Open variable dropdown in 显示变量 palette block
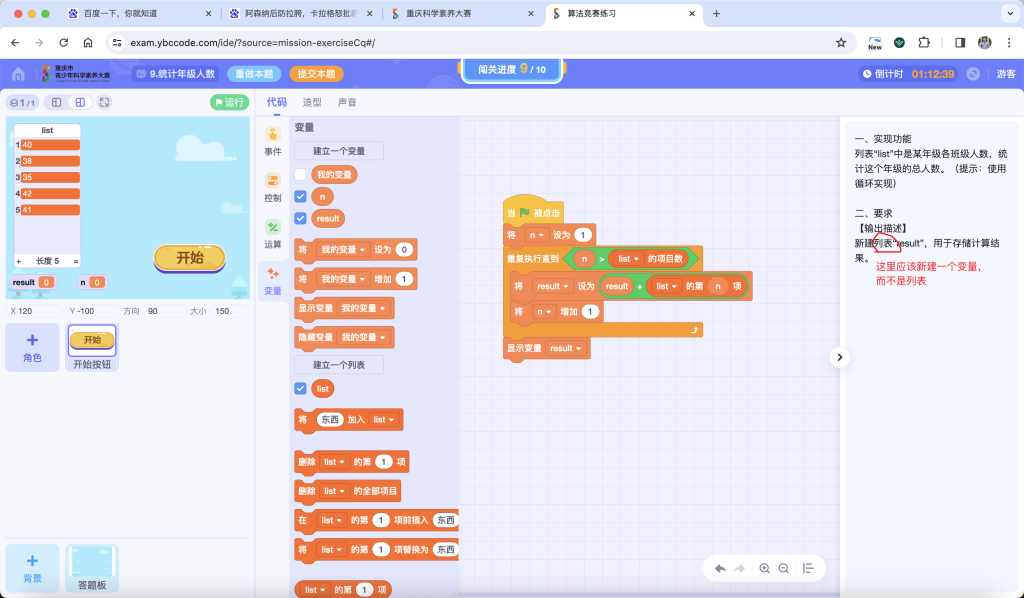1024x598 pixels. pyautogui.click(x=364, y=308)
